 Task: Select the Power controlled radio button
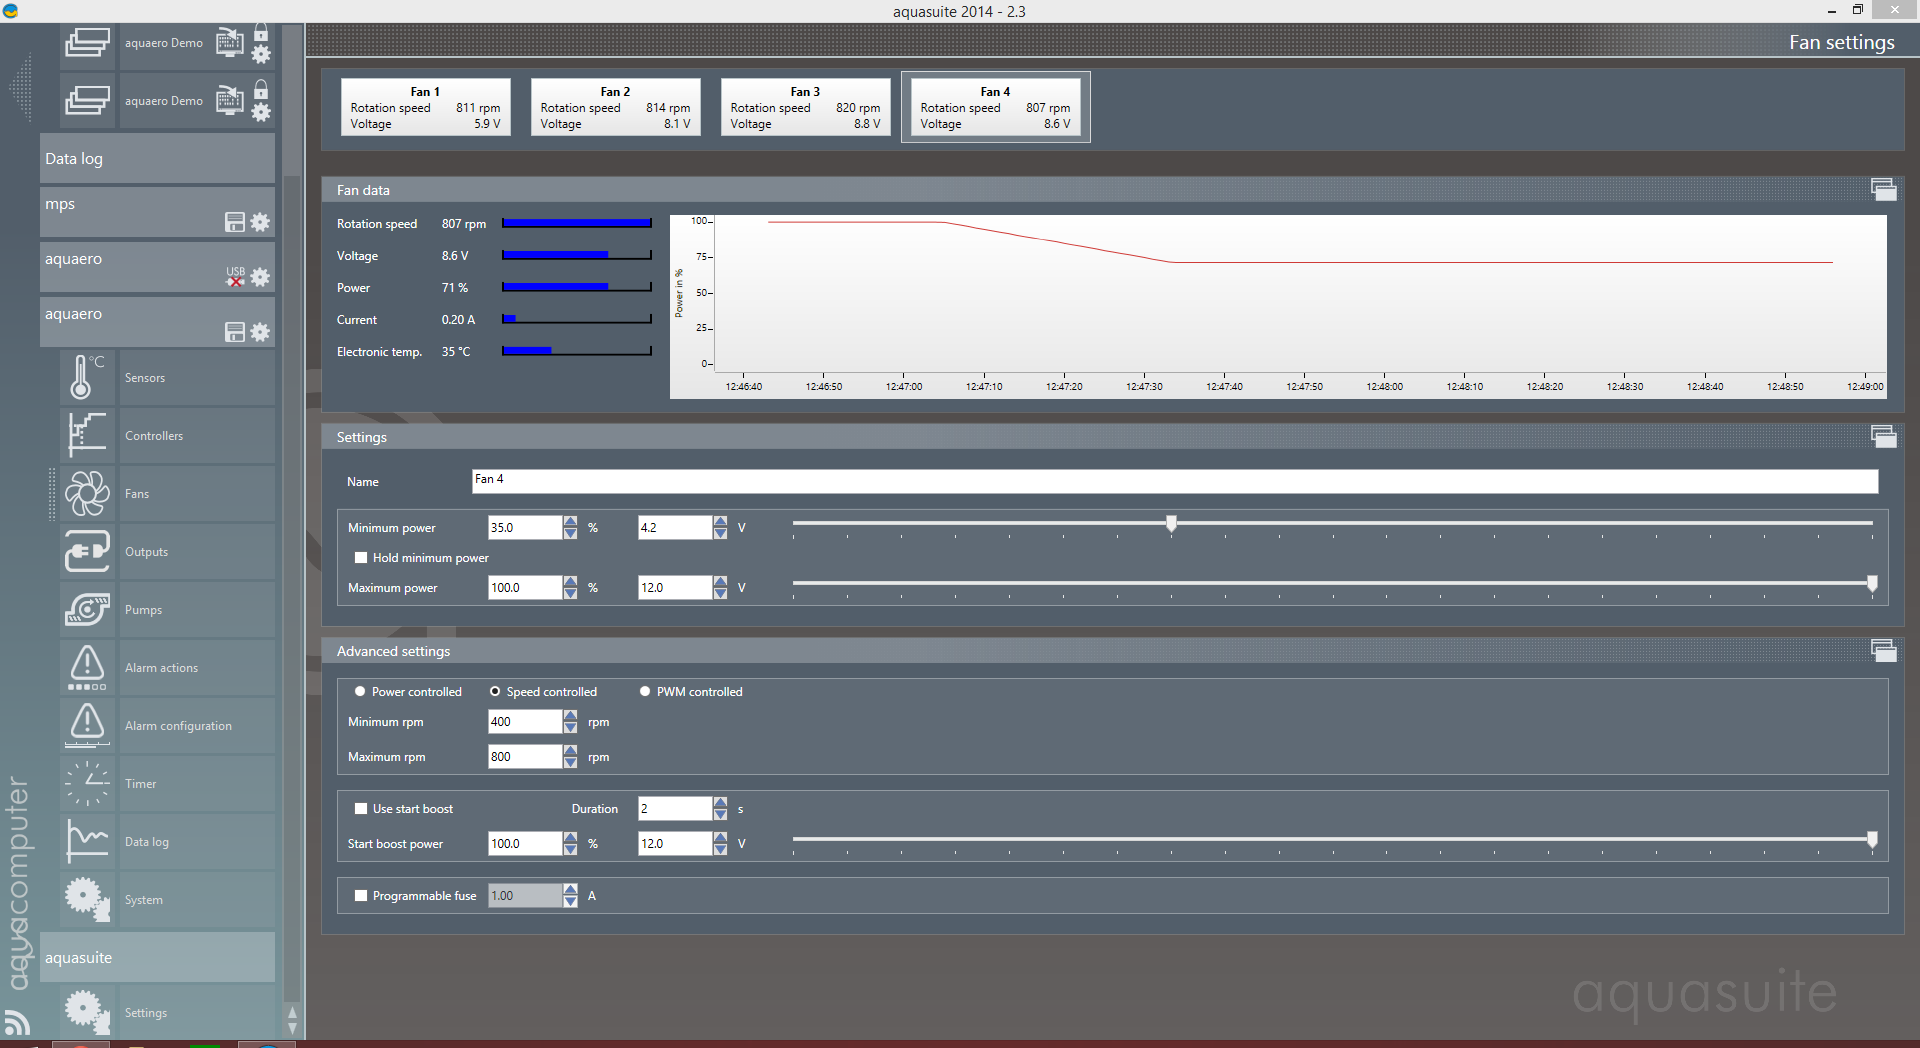pos(360,692)
